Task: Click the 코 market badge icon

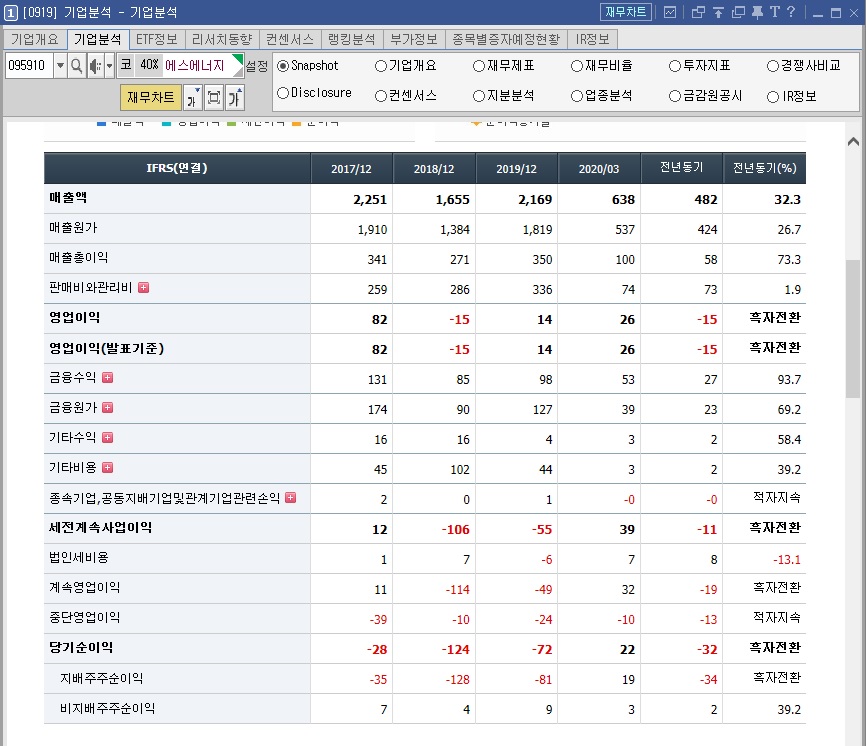Action: point(126,65)
